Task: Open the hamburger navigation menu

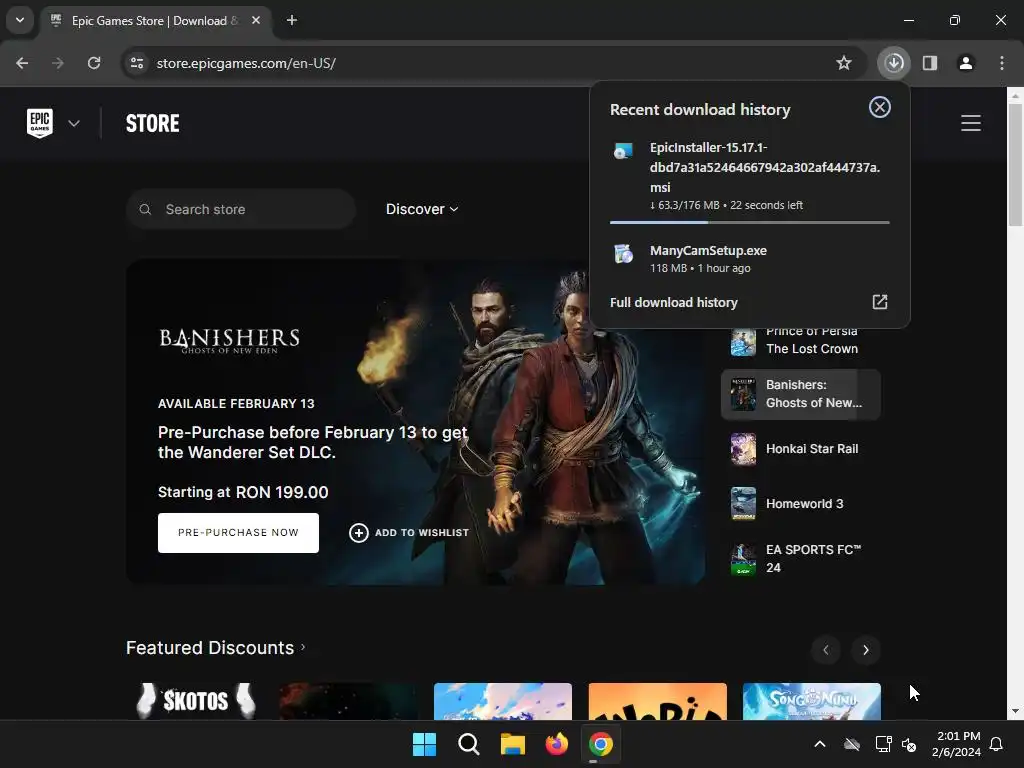Action: (970, 123)
